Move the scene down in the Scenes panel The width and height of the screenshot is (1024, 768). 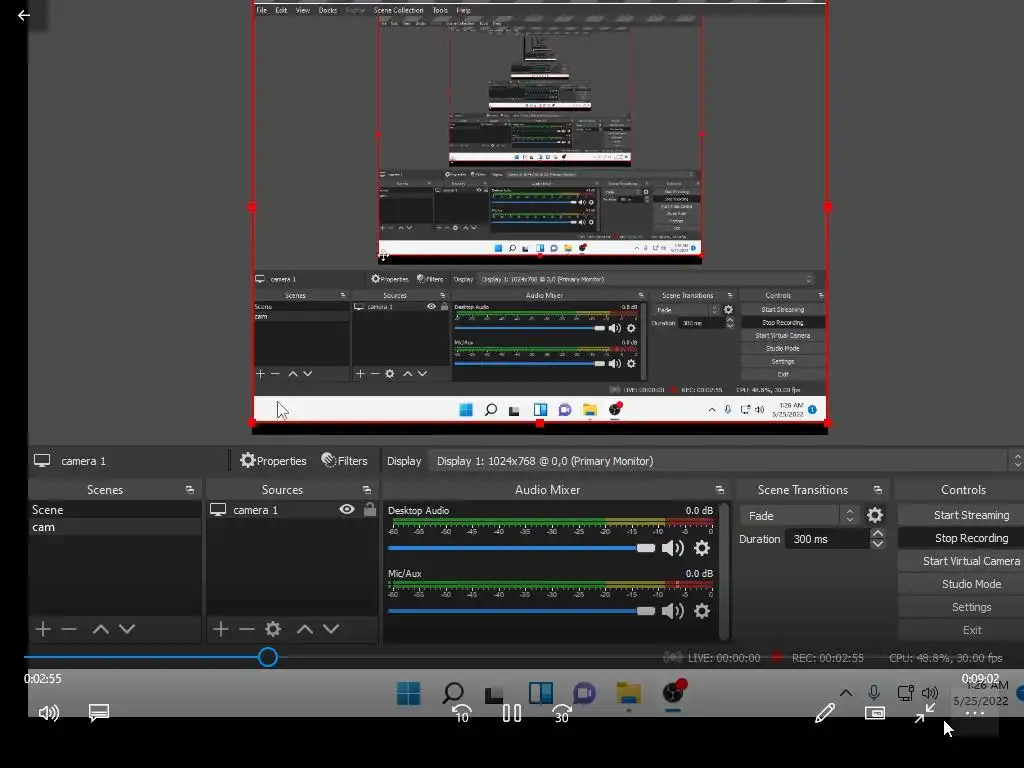pos(127,629)
